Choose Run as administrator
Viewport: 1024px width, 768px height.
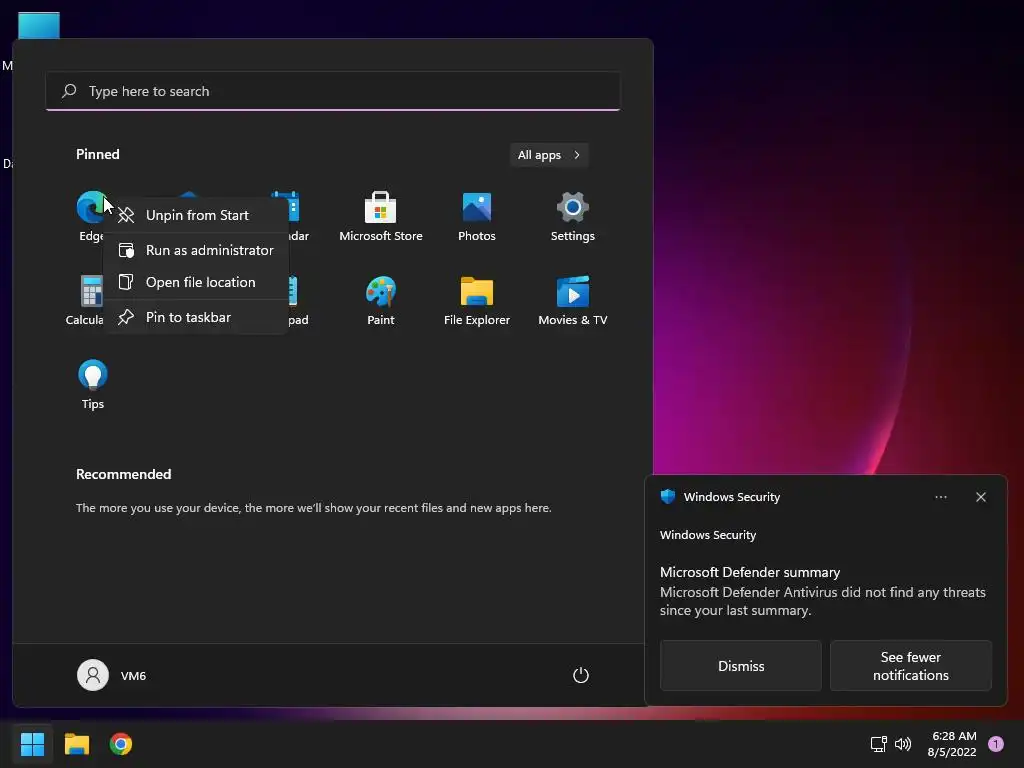(196, 250)
